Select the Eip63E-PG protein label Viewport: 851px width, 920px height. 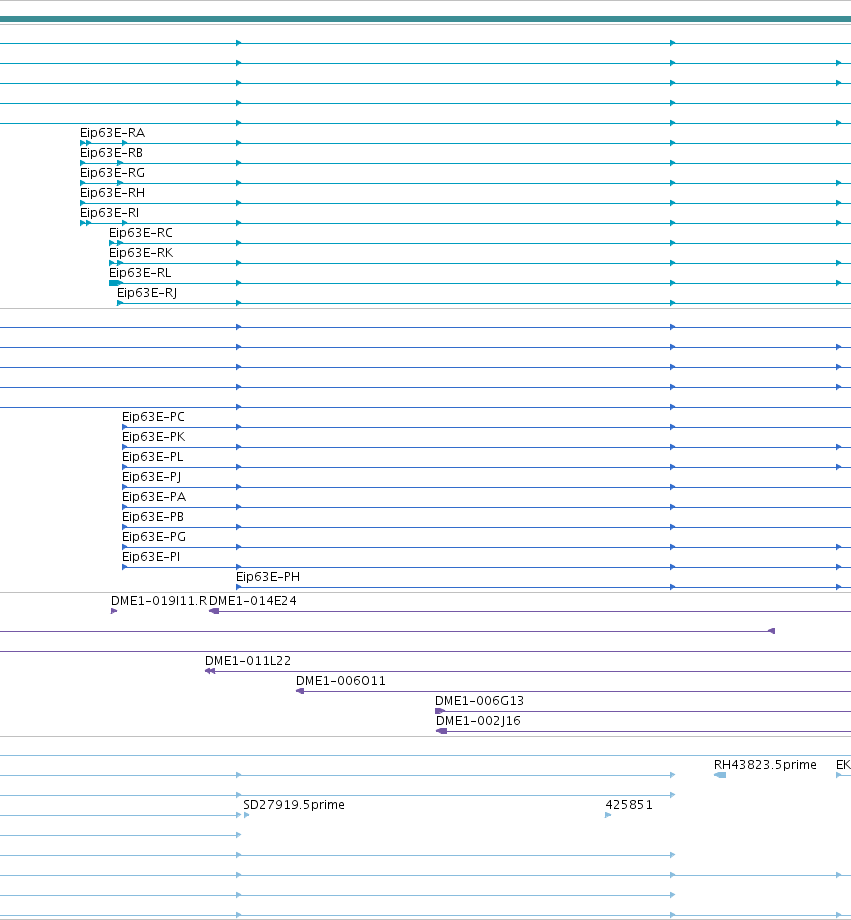(154, 536)
